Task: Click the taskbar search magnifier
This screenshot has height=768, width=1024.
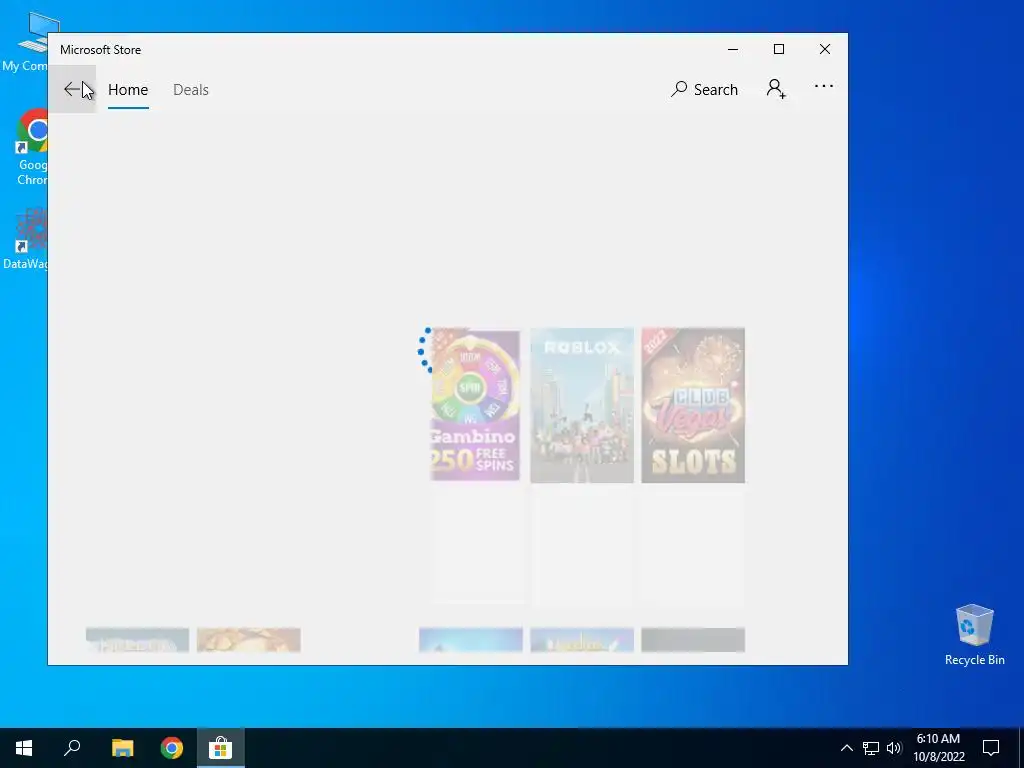Action: tap(72, 748)
